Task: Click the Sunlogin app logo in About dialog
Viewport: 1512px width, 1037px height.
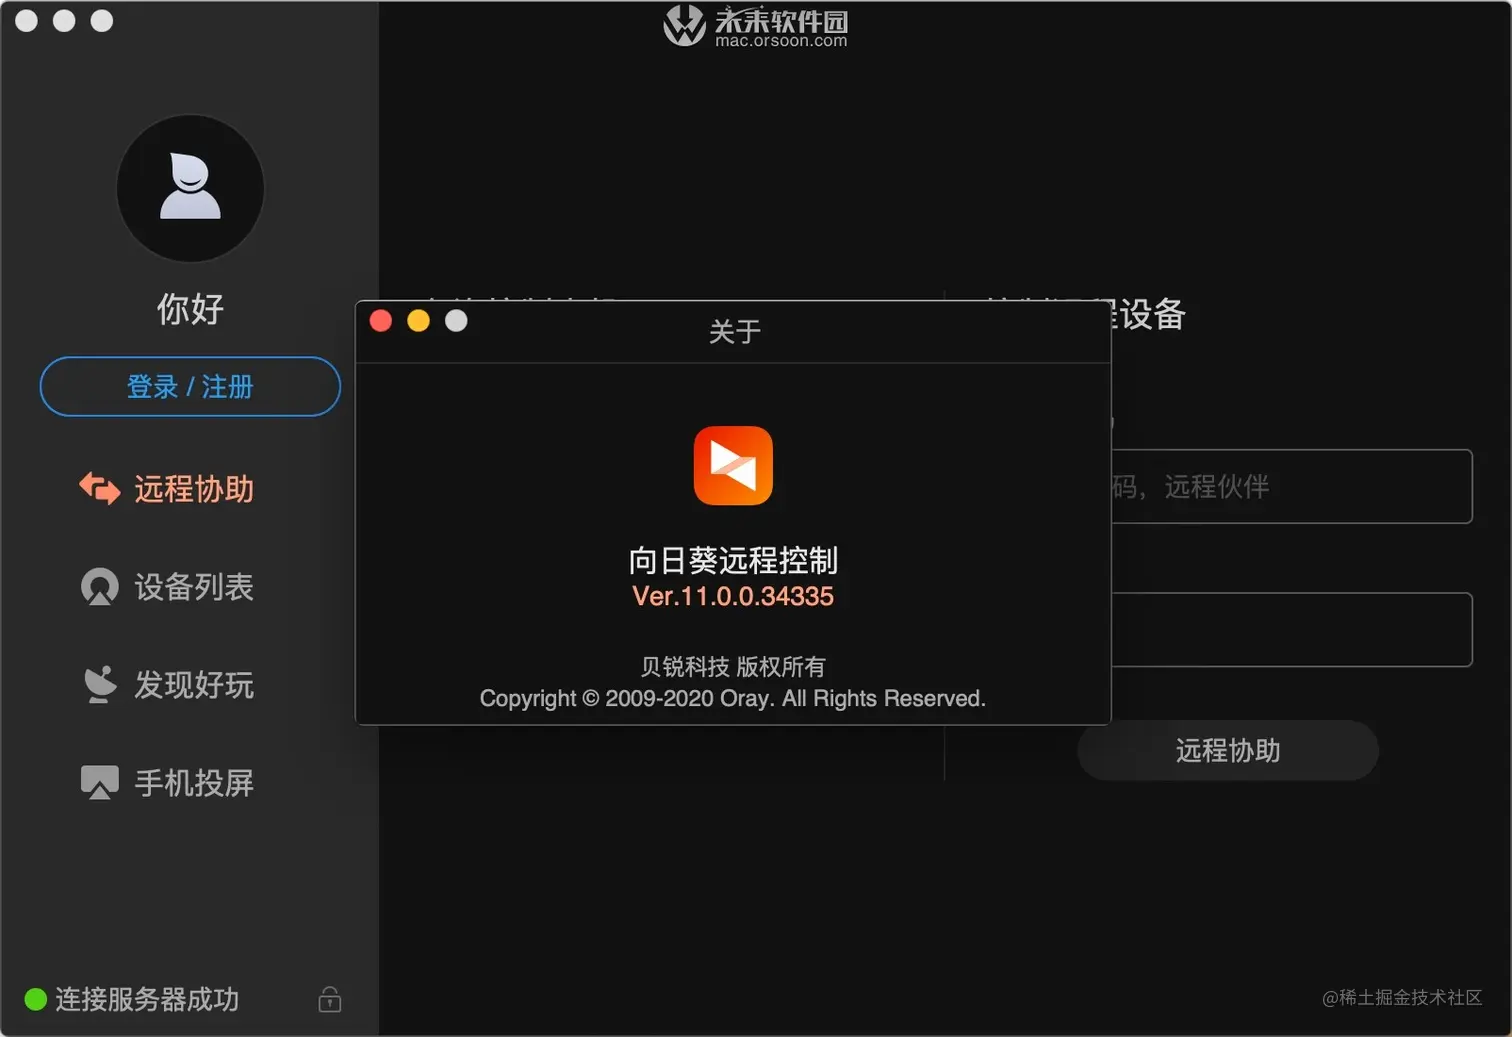Action: click(733, 466)
